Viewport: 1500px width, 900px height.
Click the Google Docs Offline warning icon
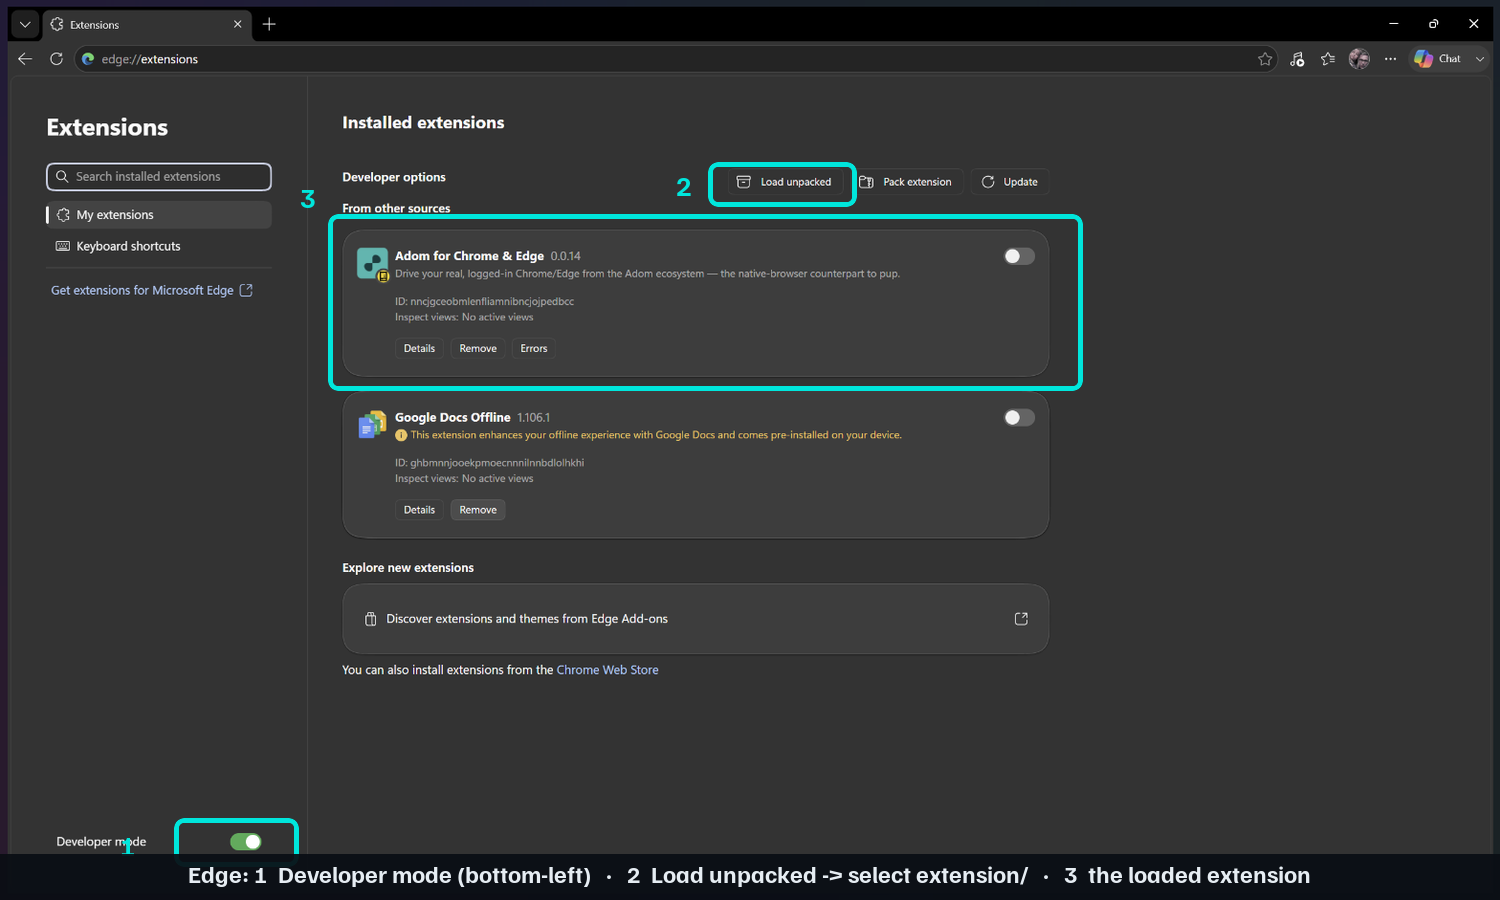(x=401, y=435)
